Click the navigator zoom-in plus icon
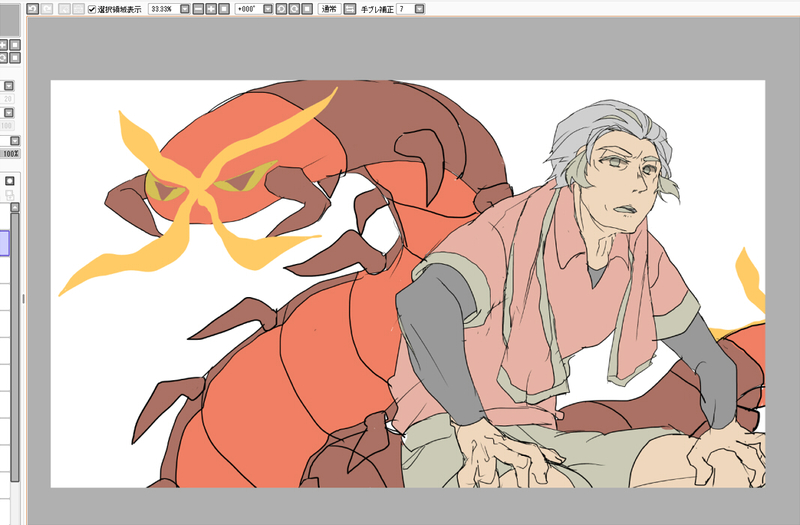Viewport: 800px width, 525px height. coord(3,45)
